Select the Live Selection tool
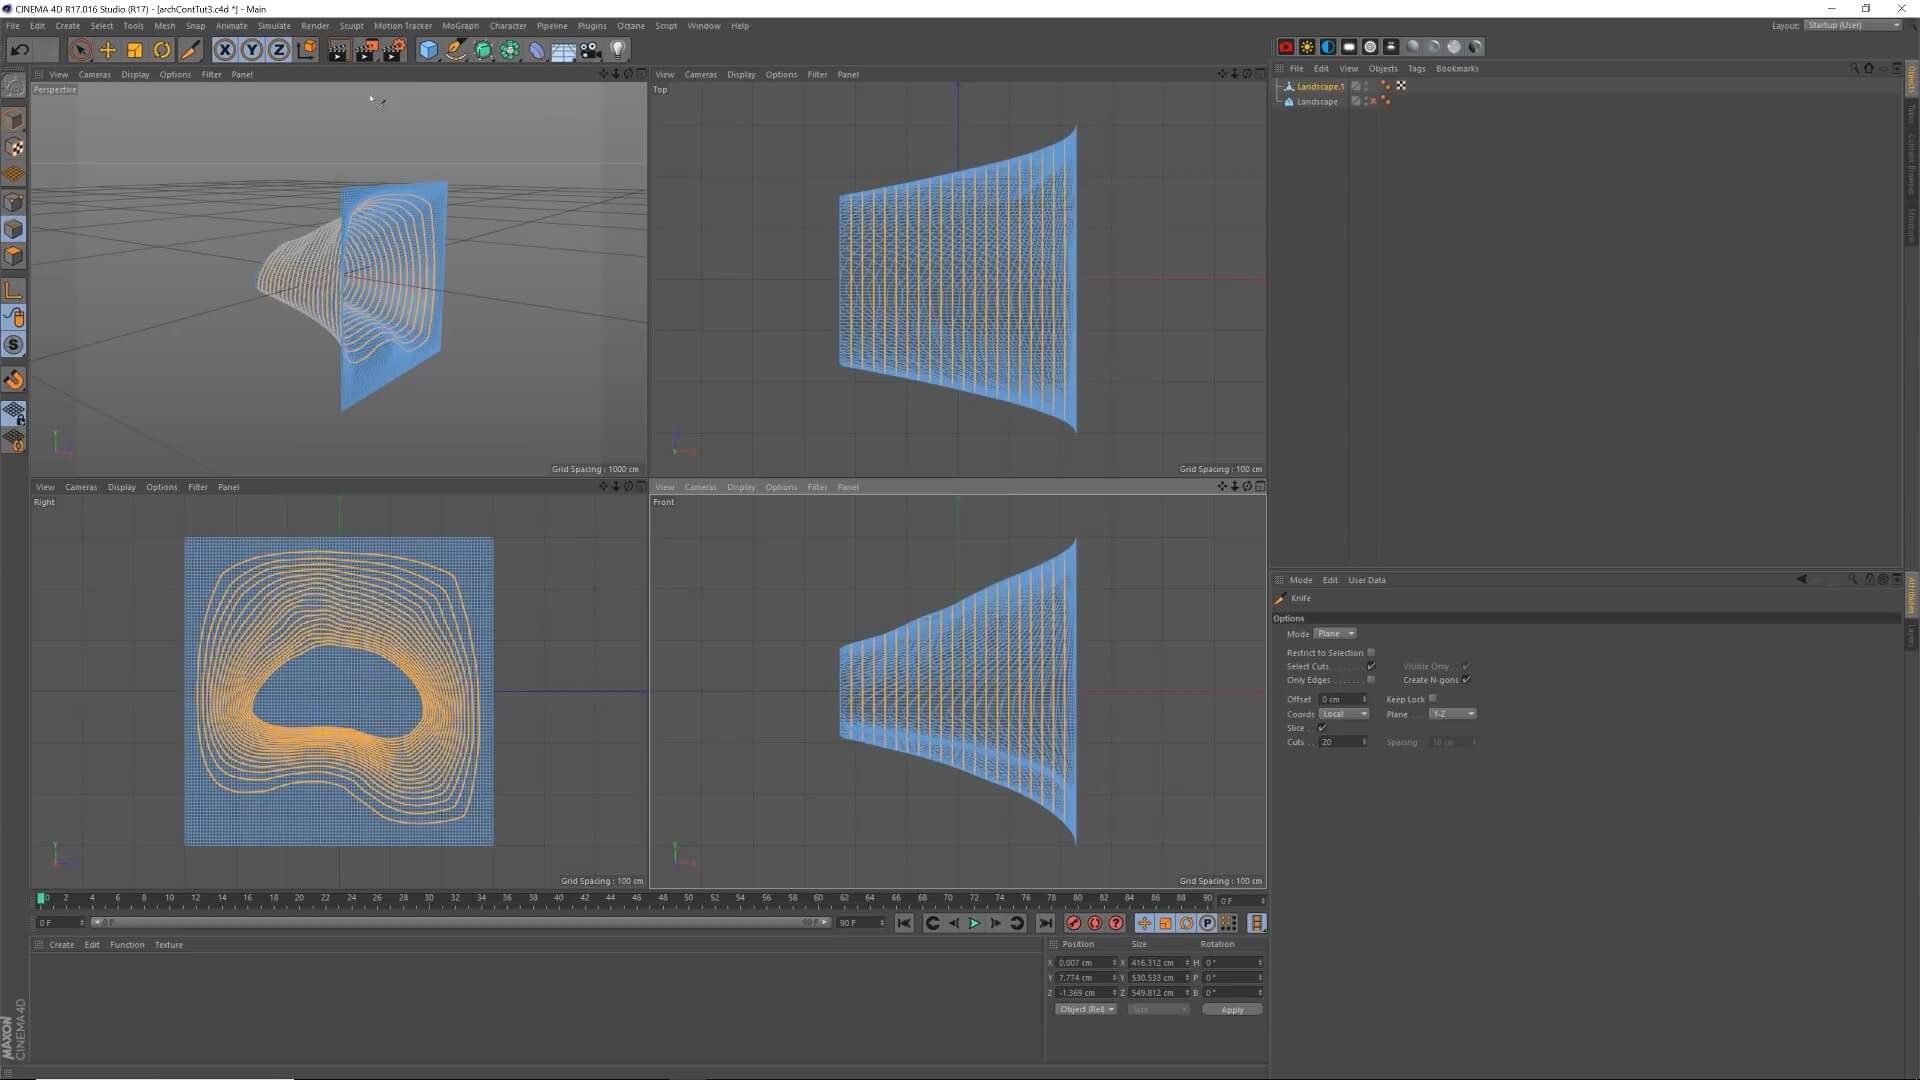Image resolution: width=1920 pixels, height=1080 pixels. (82, 50)
